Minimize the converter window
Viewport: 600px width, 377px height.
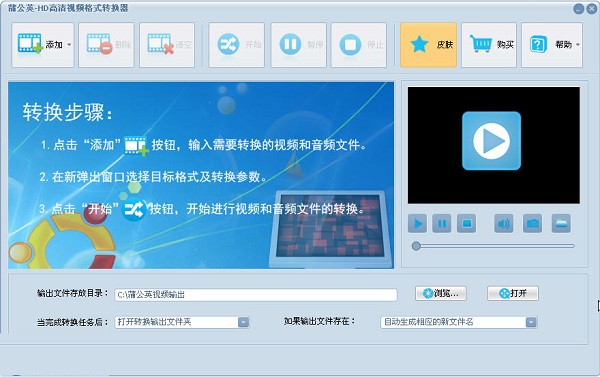tap(579, 9)
